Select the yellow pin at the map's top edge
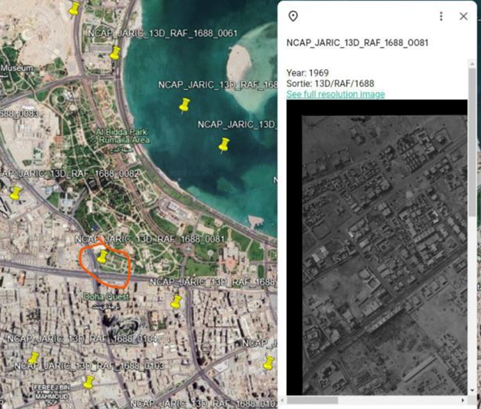This screenshot has width=481, height=409. 74,8
